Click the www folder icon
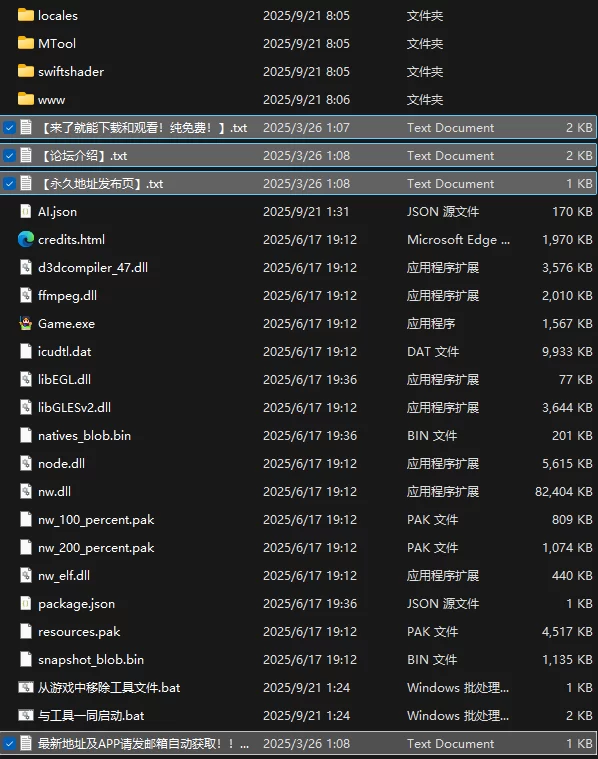Screen dimensions: 598x759 pos(26,99)
